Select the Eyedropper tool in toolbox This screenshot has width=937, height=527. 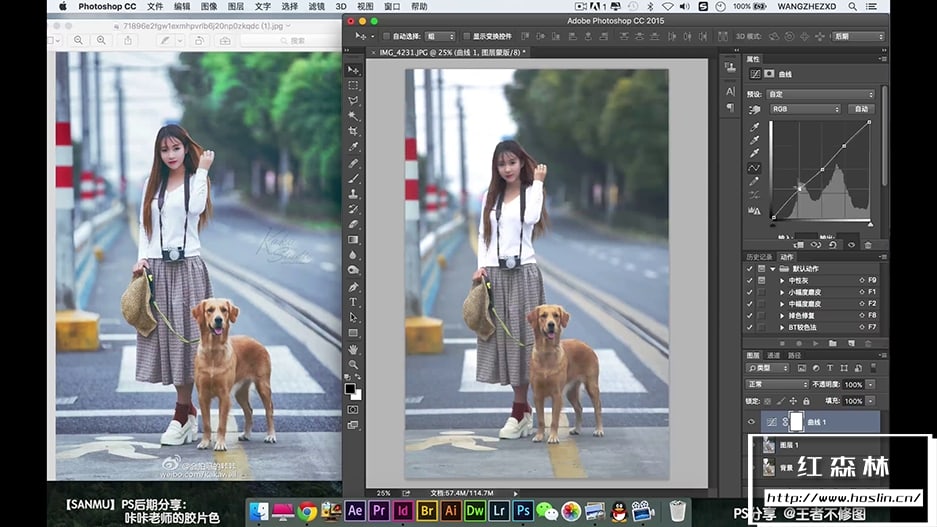tap(353, 147)
